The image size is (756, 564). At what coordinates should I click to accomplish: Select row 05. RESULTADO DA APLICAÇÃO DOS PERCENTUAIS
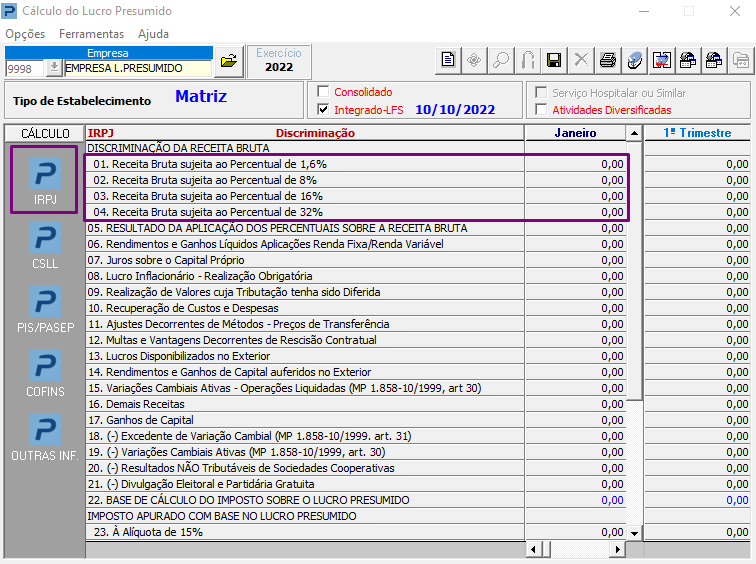pos(305,228)
